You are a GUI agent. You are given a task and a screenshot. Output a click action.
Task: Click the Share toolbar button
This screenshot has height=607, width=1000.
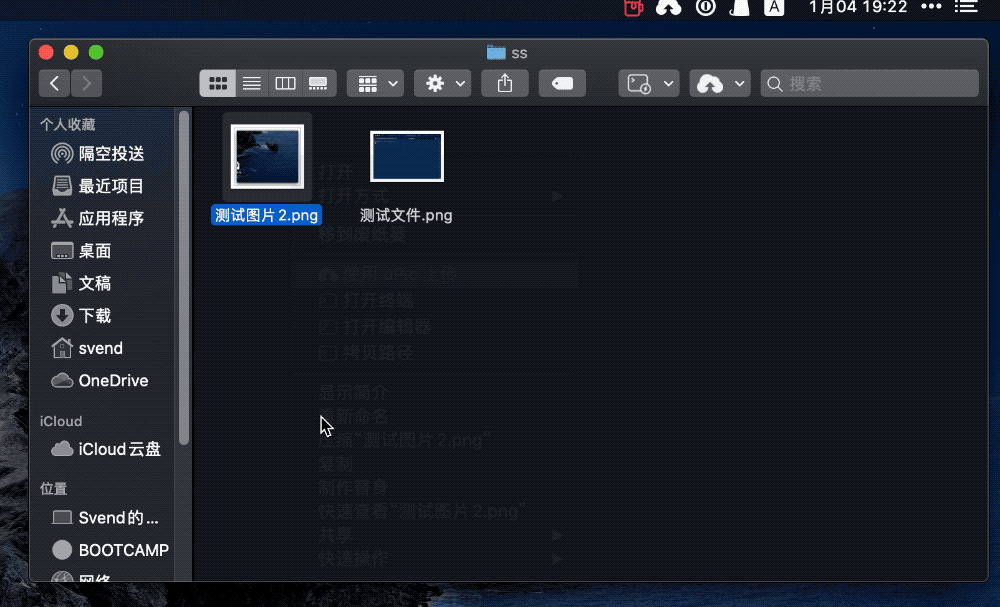[504, 84]
